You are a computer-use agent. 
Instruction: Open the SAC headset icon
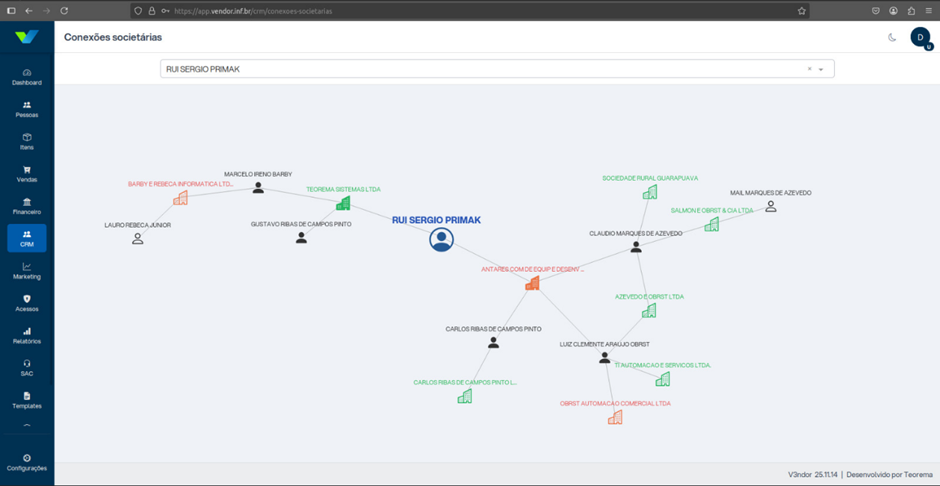(27, 363)
